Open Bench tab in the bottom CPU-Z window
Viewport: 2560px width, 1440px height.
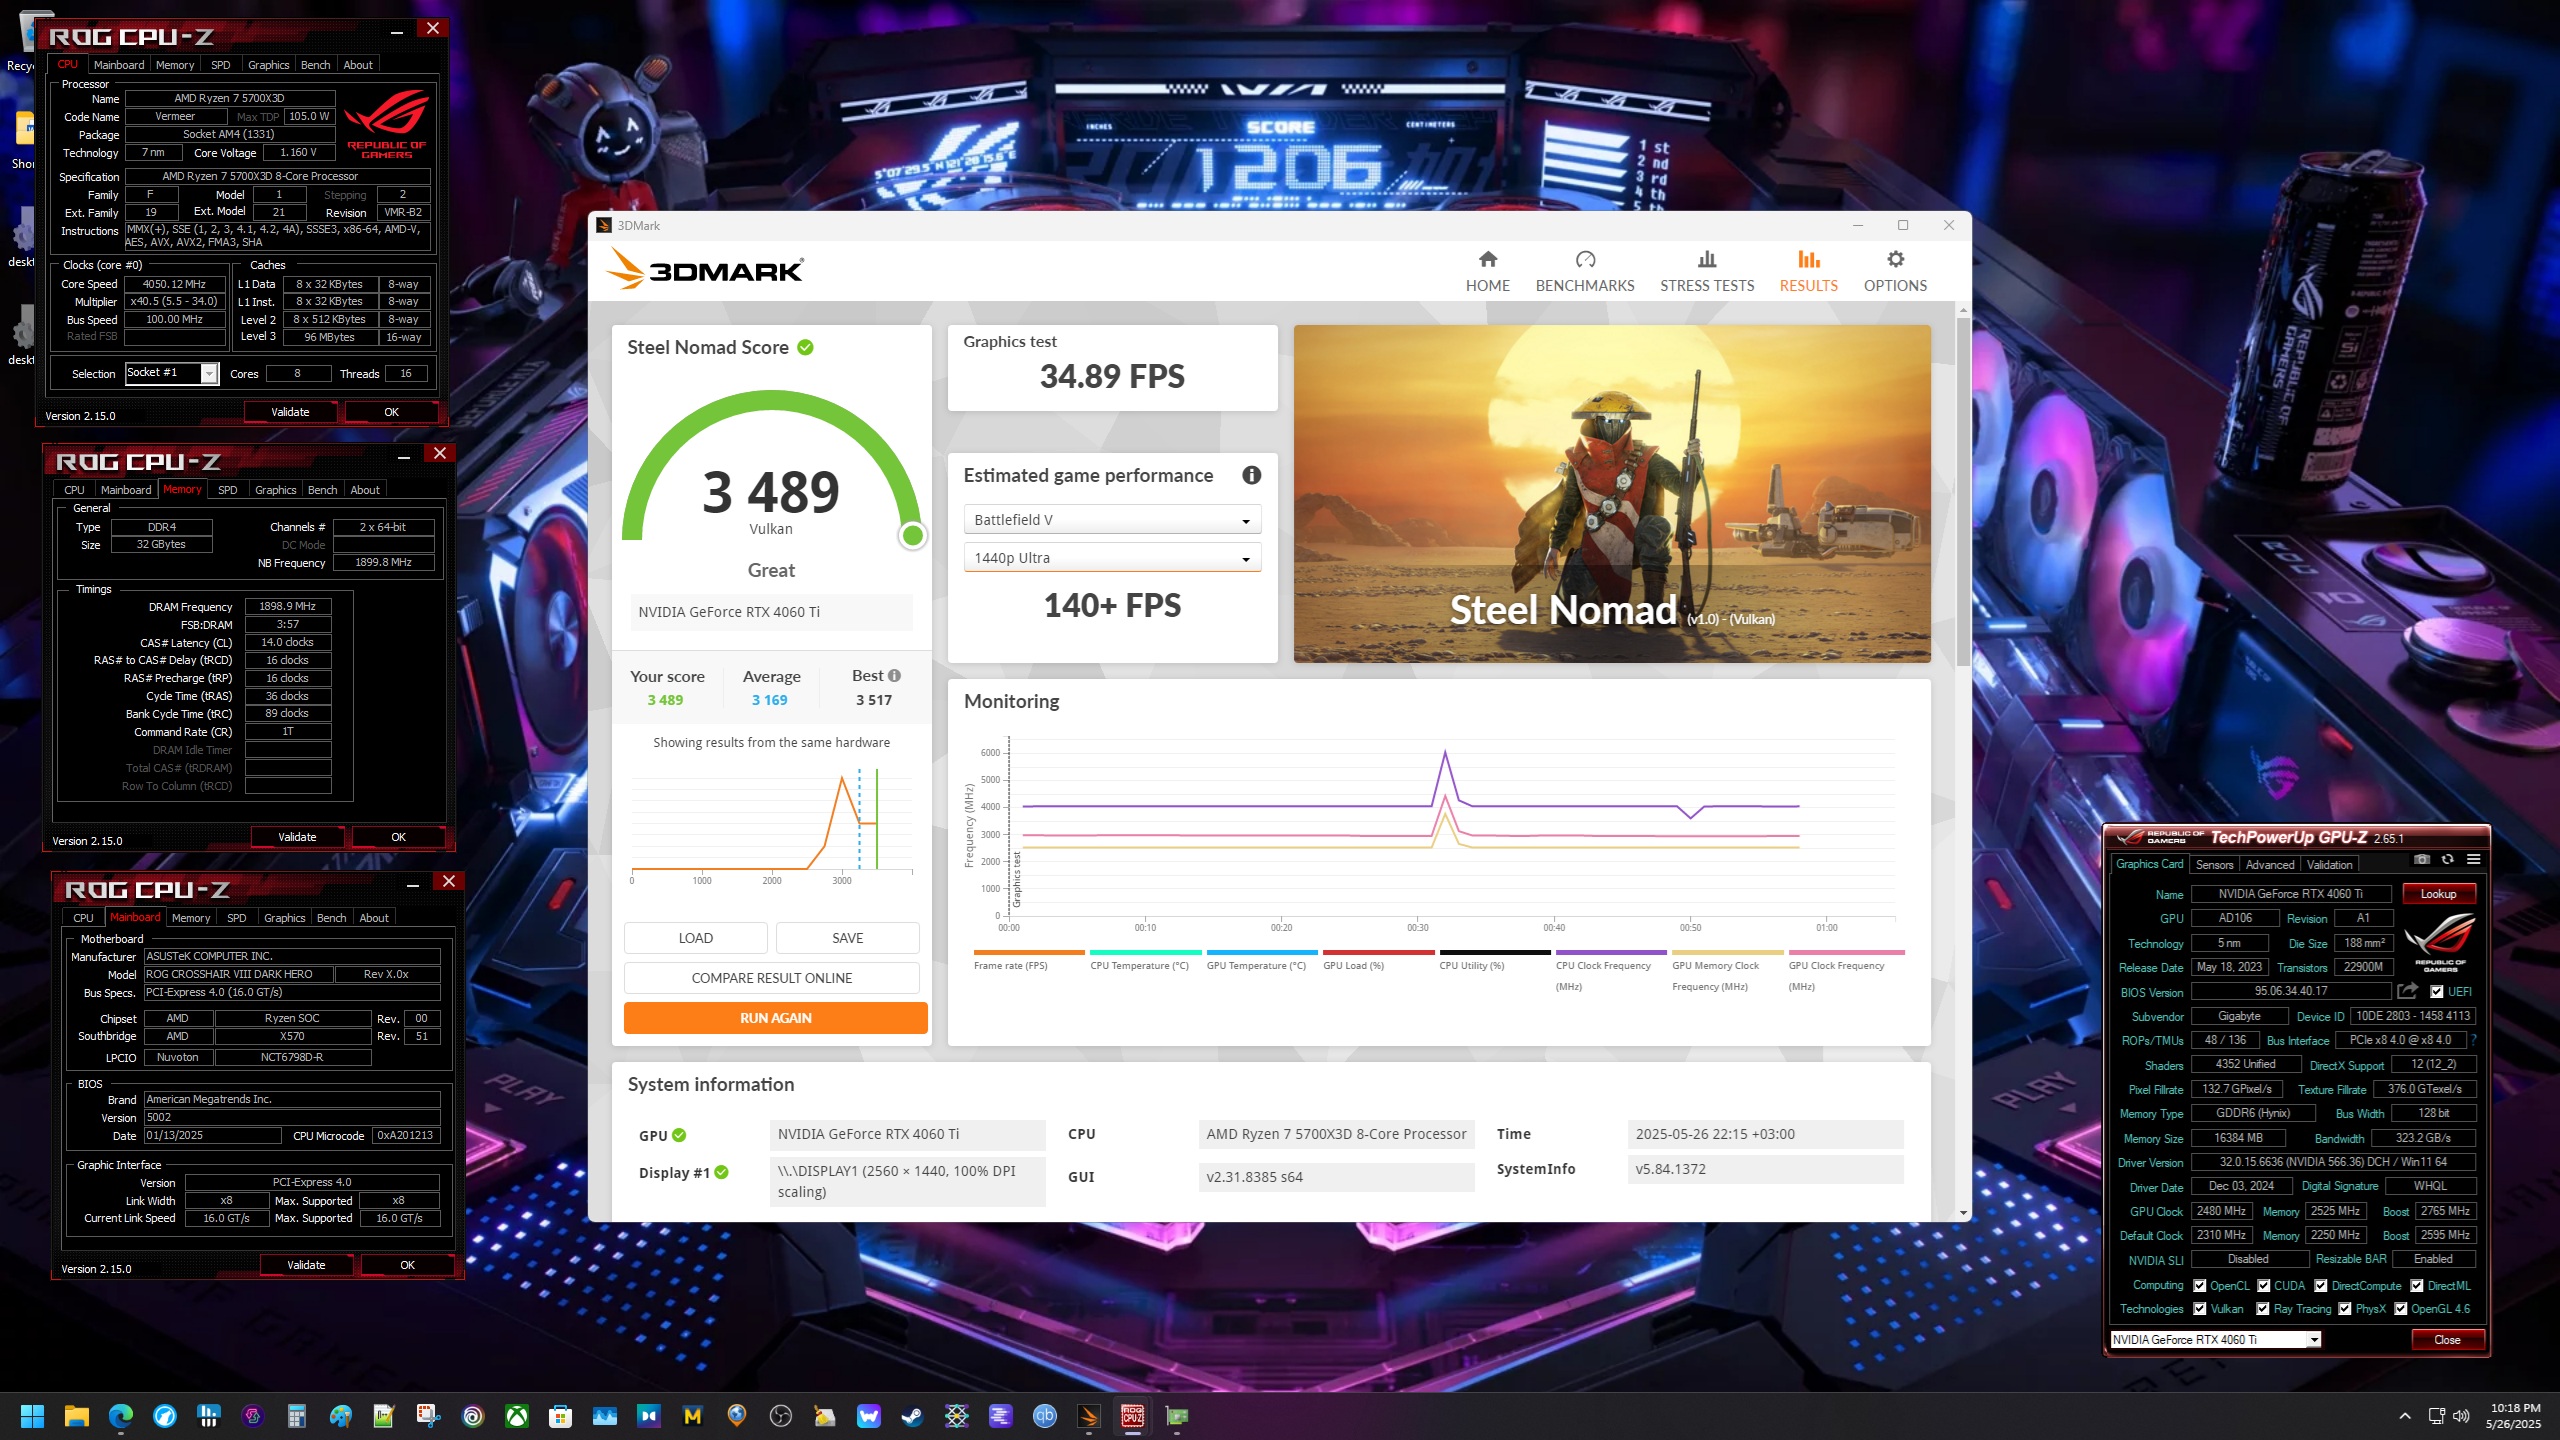click(x=331, y=918)
